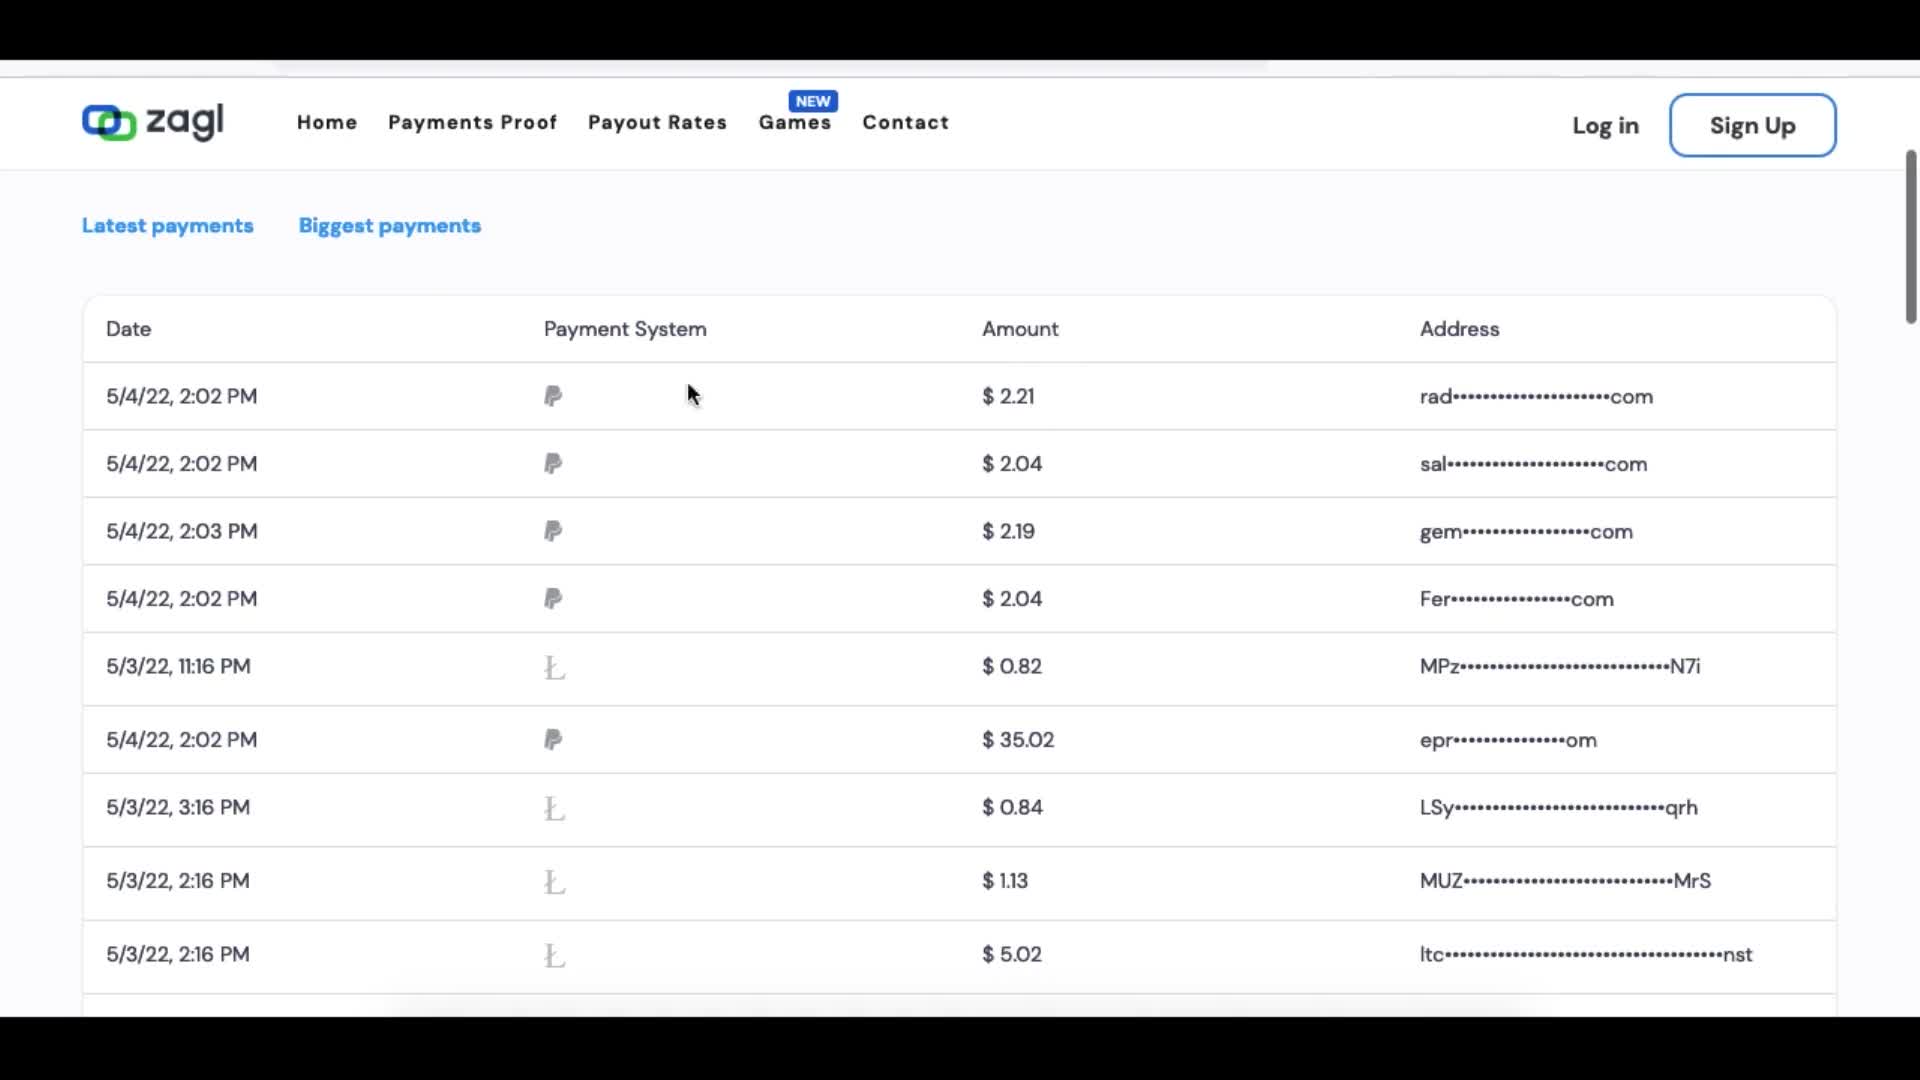The height and width of the screenshot is (1080, 1920).
Task: Click PayPal icon in $35.02 payment row
Action: pyautogui.click(x=553, y=740)
